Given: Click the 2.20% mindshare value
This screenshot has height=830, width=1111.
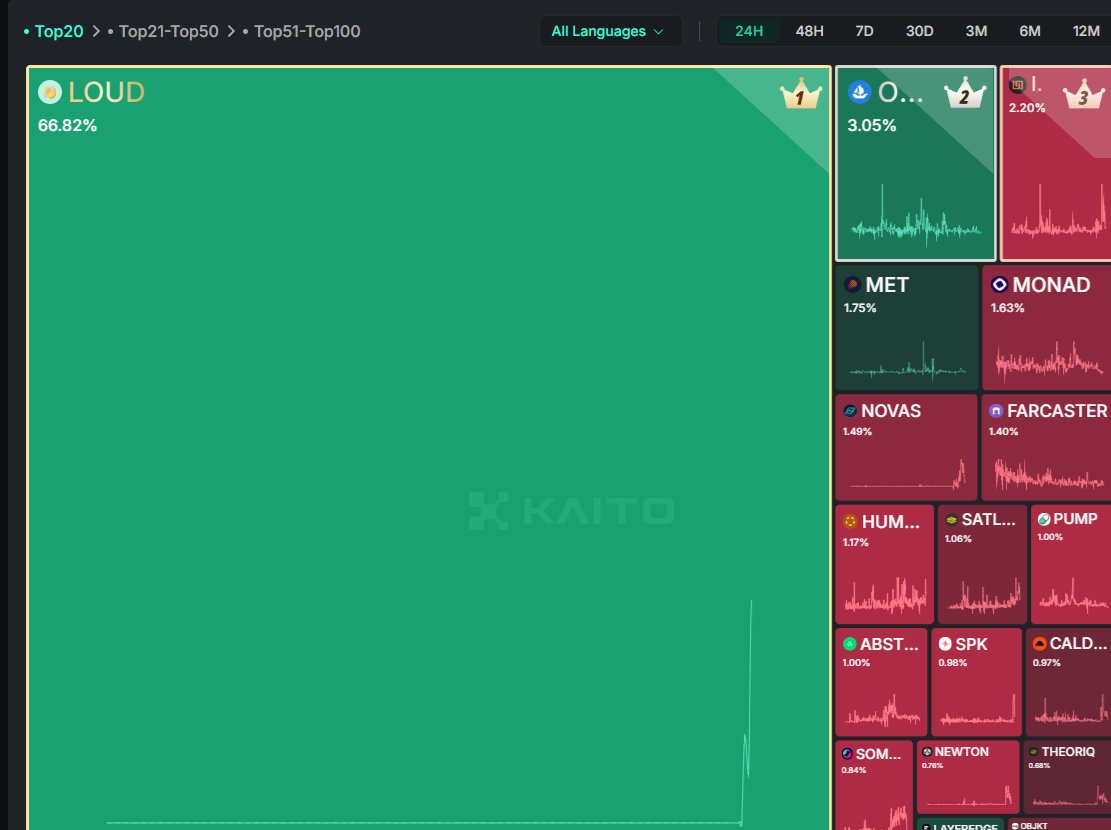Looking at the screenshot, I should click(x=1027, y=108).
